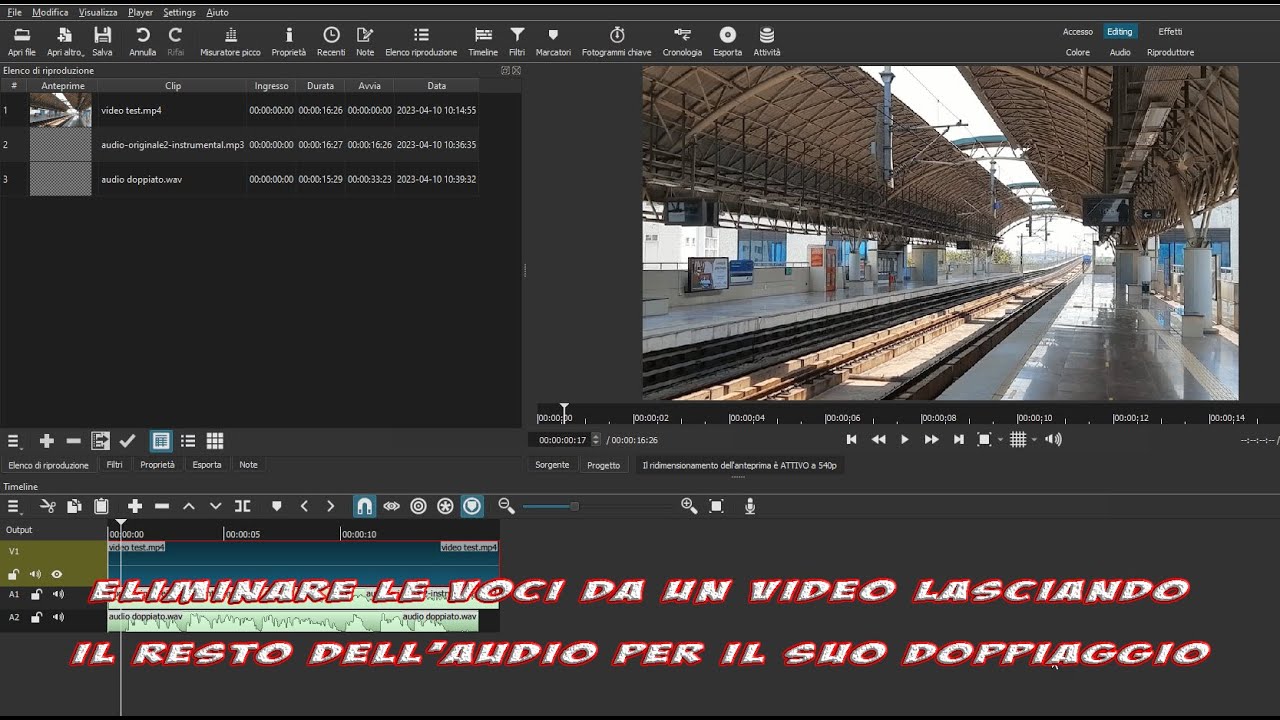
Task: Click timeline lift arrow-up icon
Action: tap(188, 507)
